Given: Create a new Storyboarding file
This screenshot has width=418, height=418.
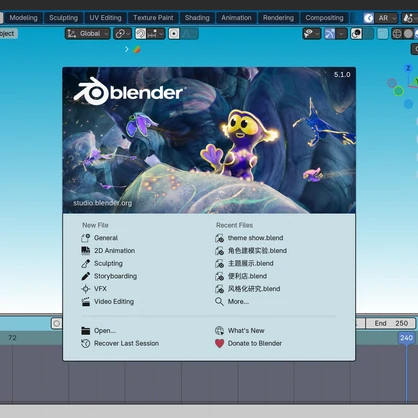Looking at the screenshot, I should tap(109, 276).
